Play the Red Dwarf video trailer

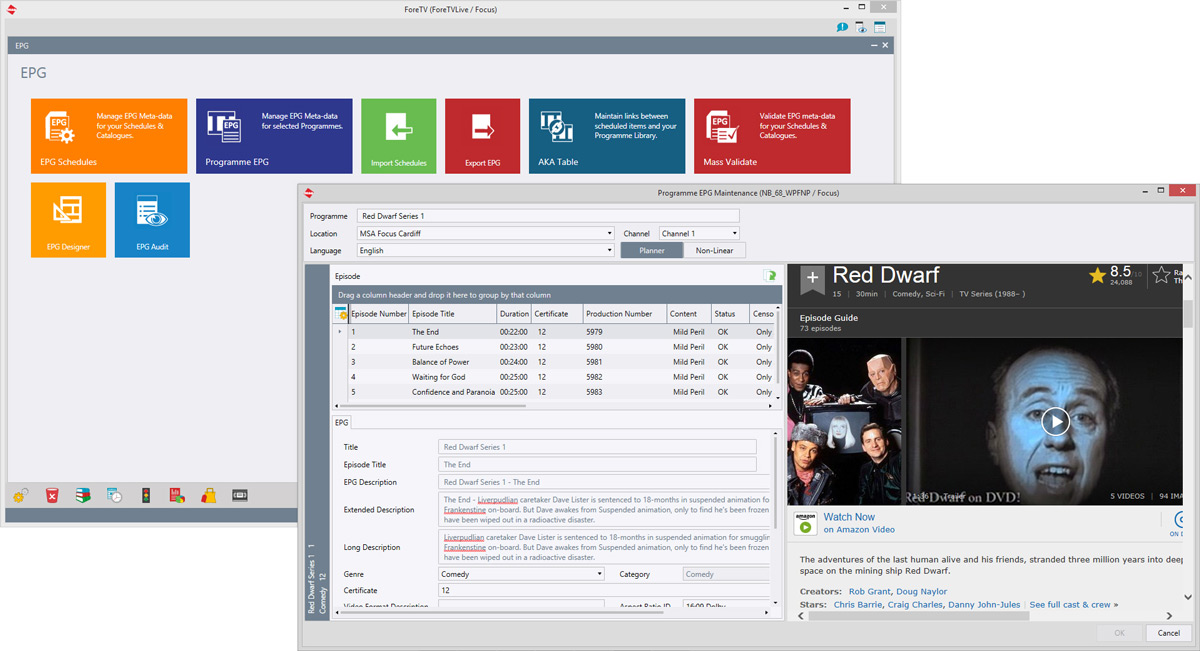pos(1055,421)
